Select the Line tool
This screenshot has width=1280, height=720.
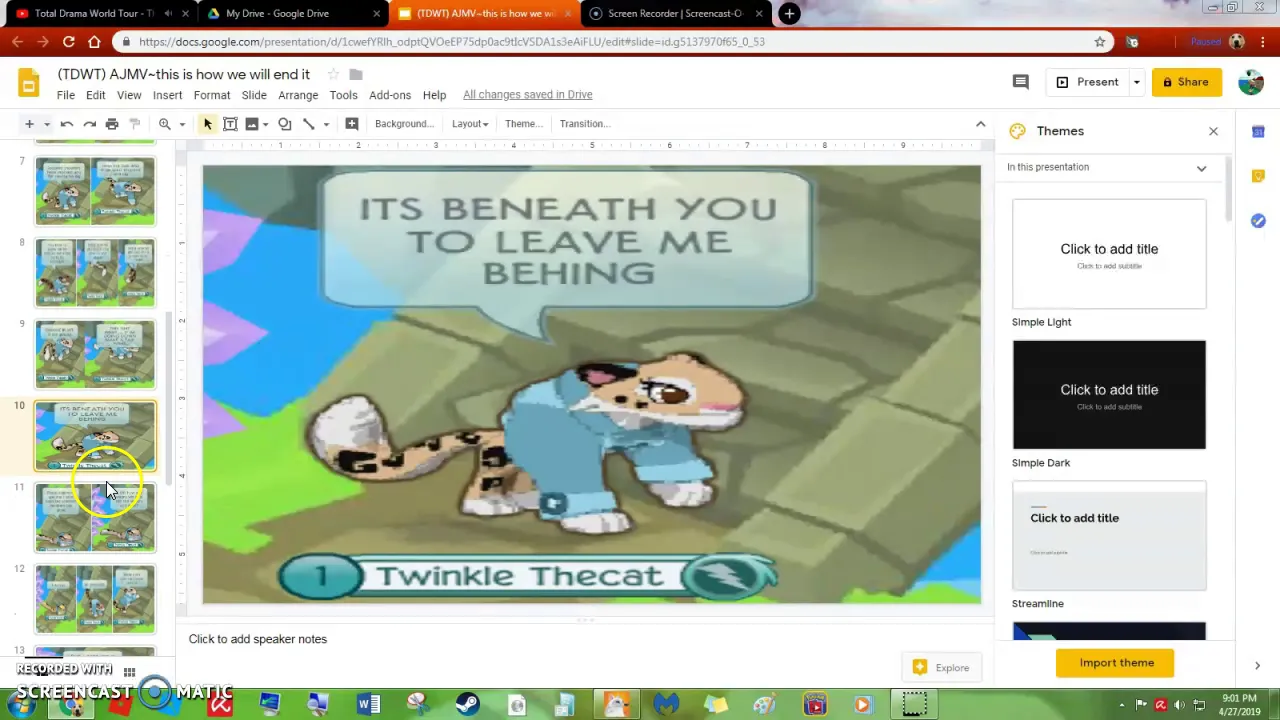pos(309,124)
